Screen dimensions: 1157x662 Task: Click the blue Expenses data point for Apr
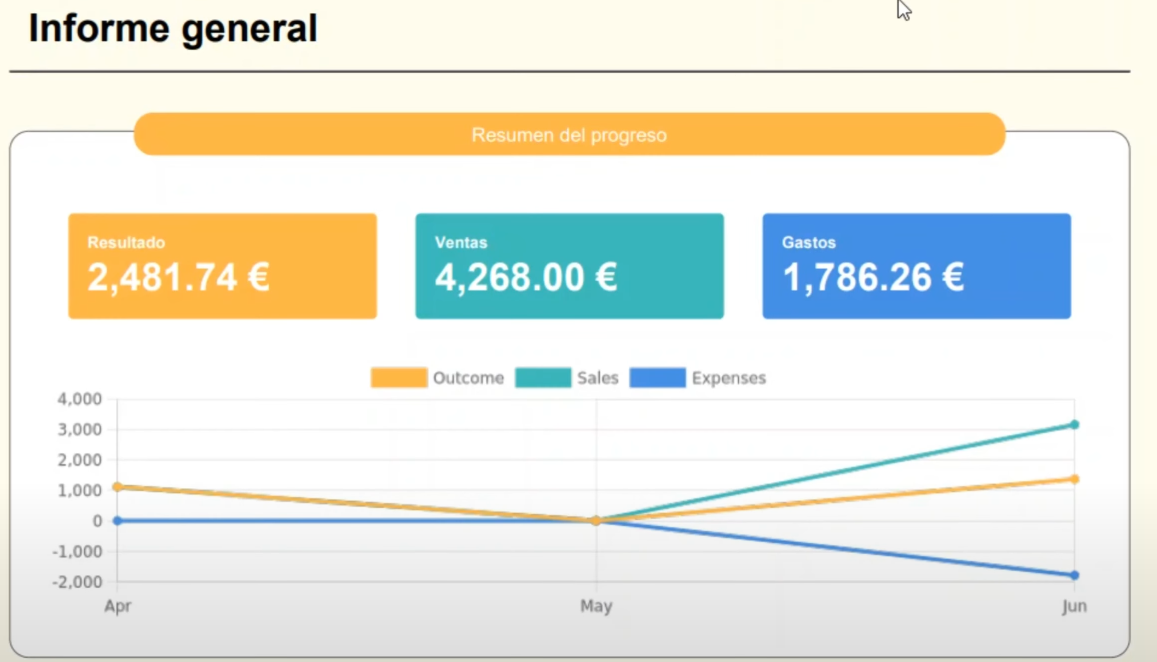tap(117, 520)
